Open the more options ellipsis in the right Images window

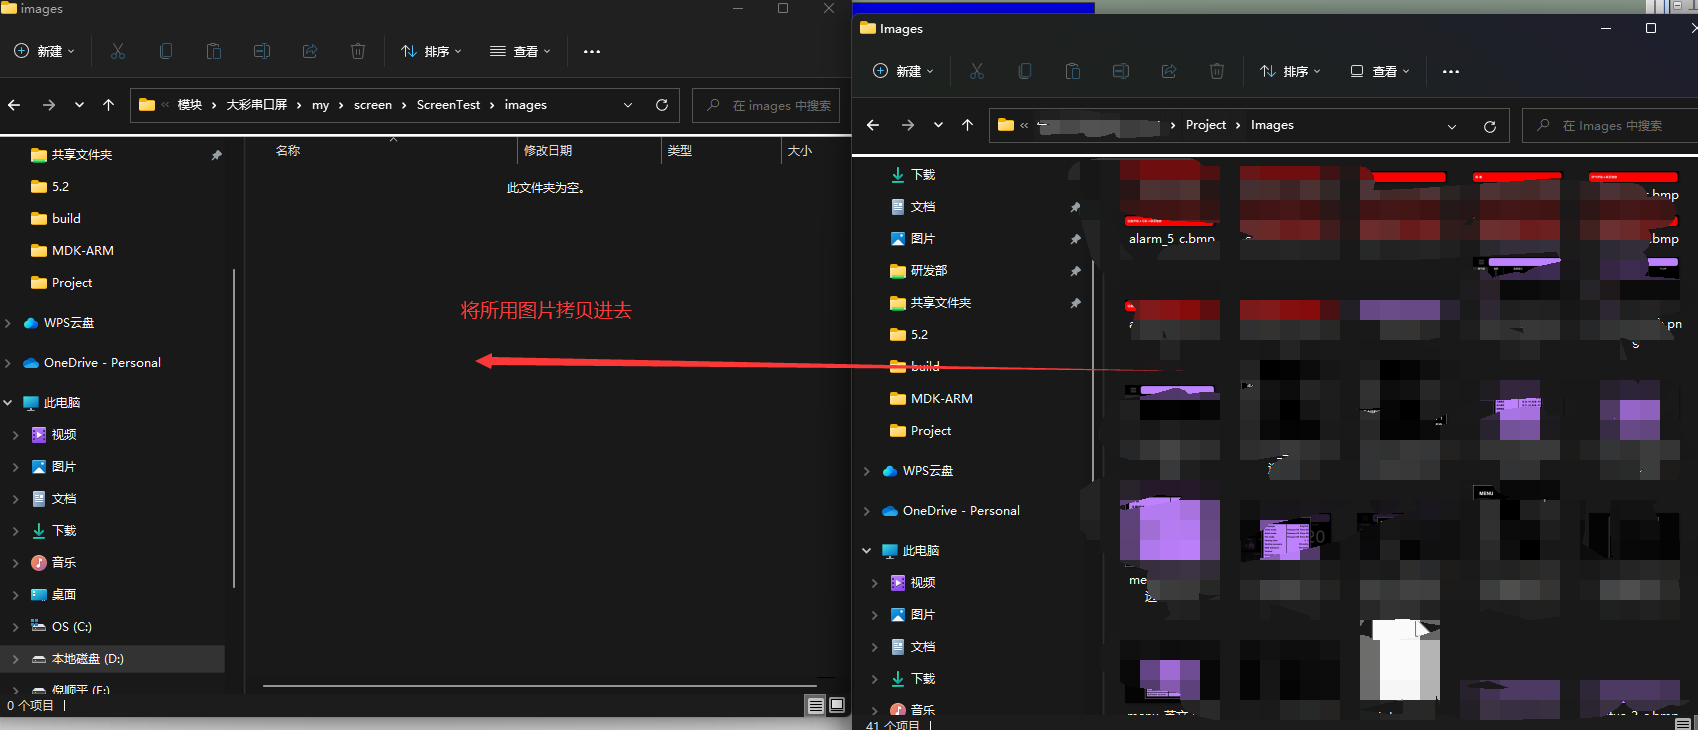pyautogui.click(x=1451, y=71)
